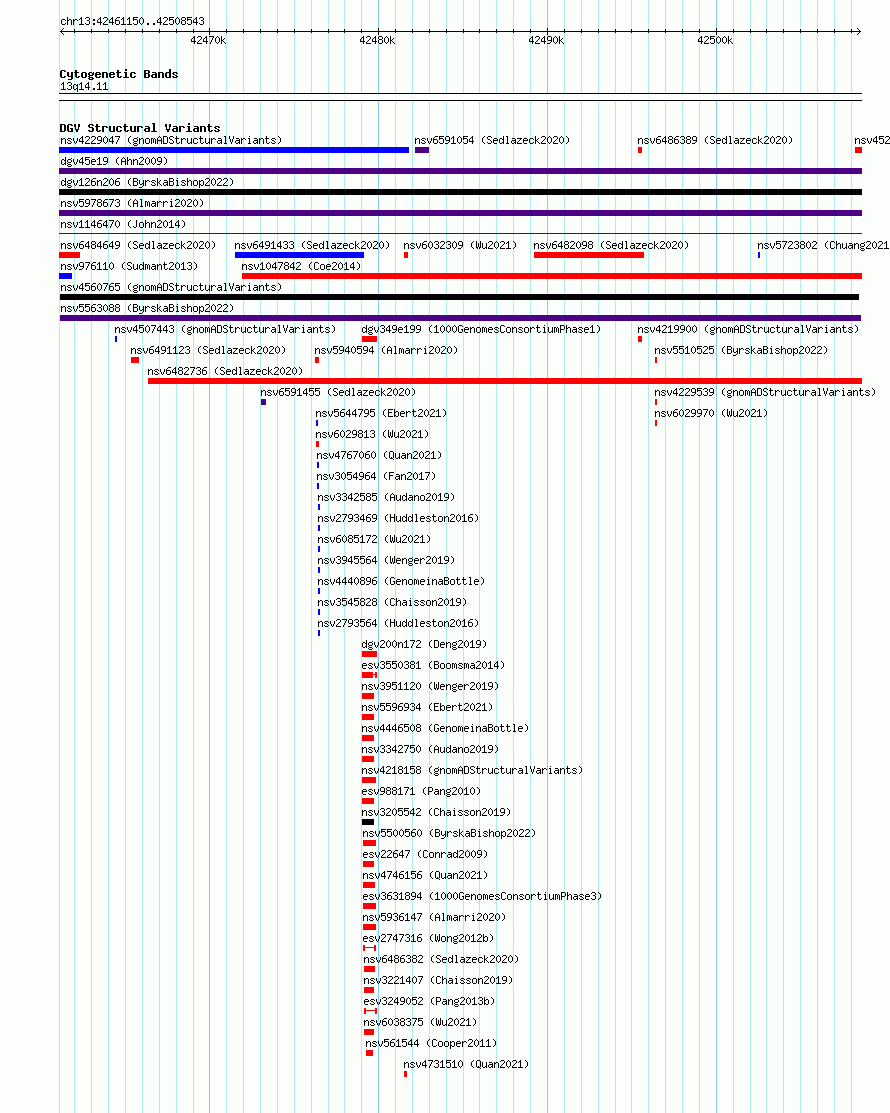Image resolution: width=890 pixels, height=1113 pixels.
Task: Click esv3249052 (Pang2013b) label
Action: pos(429,1002)
